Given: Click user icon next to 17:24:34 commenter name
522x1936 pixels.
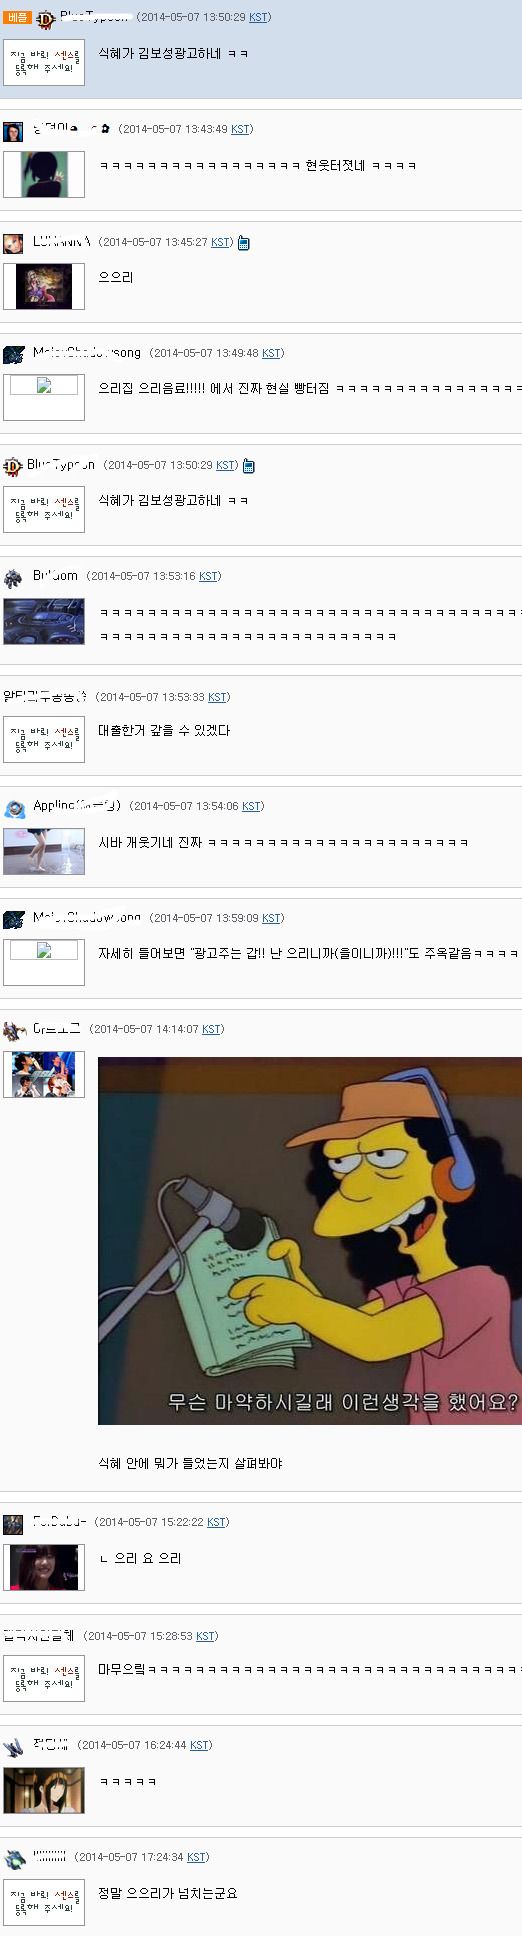Looking at the screenshot, I should click(x=14, y=1858).
